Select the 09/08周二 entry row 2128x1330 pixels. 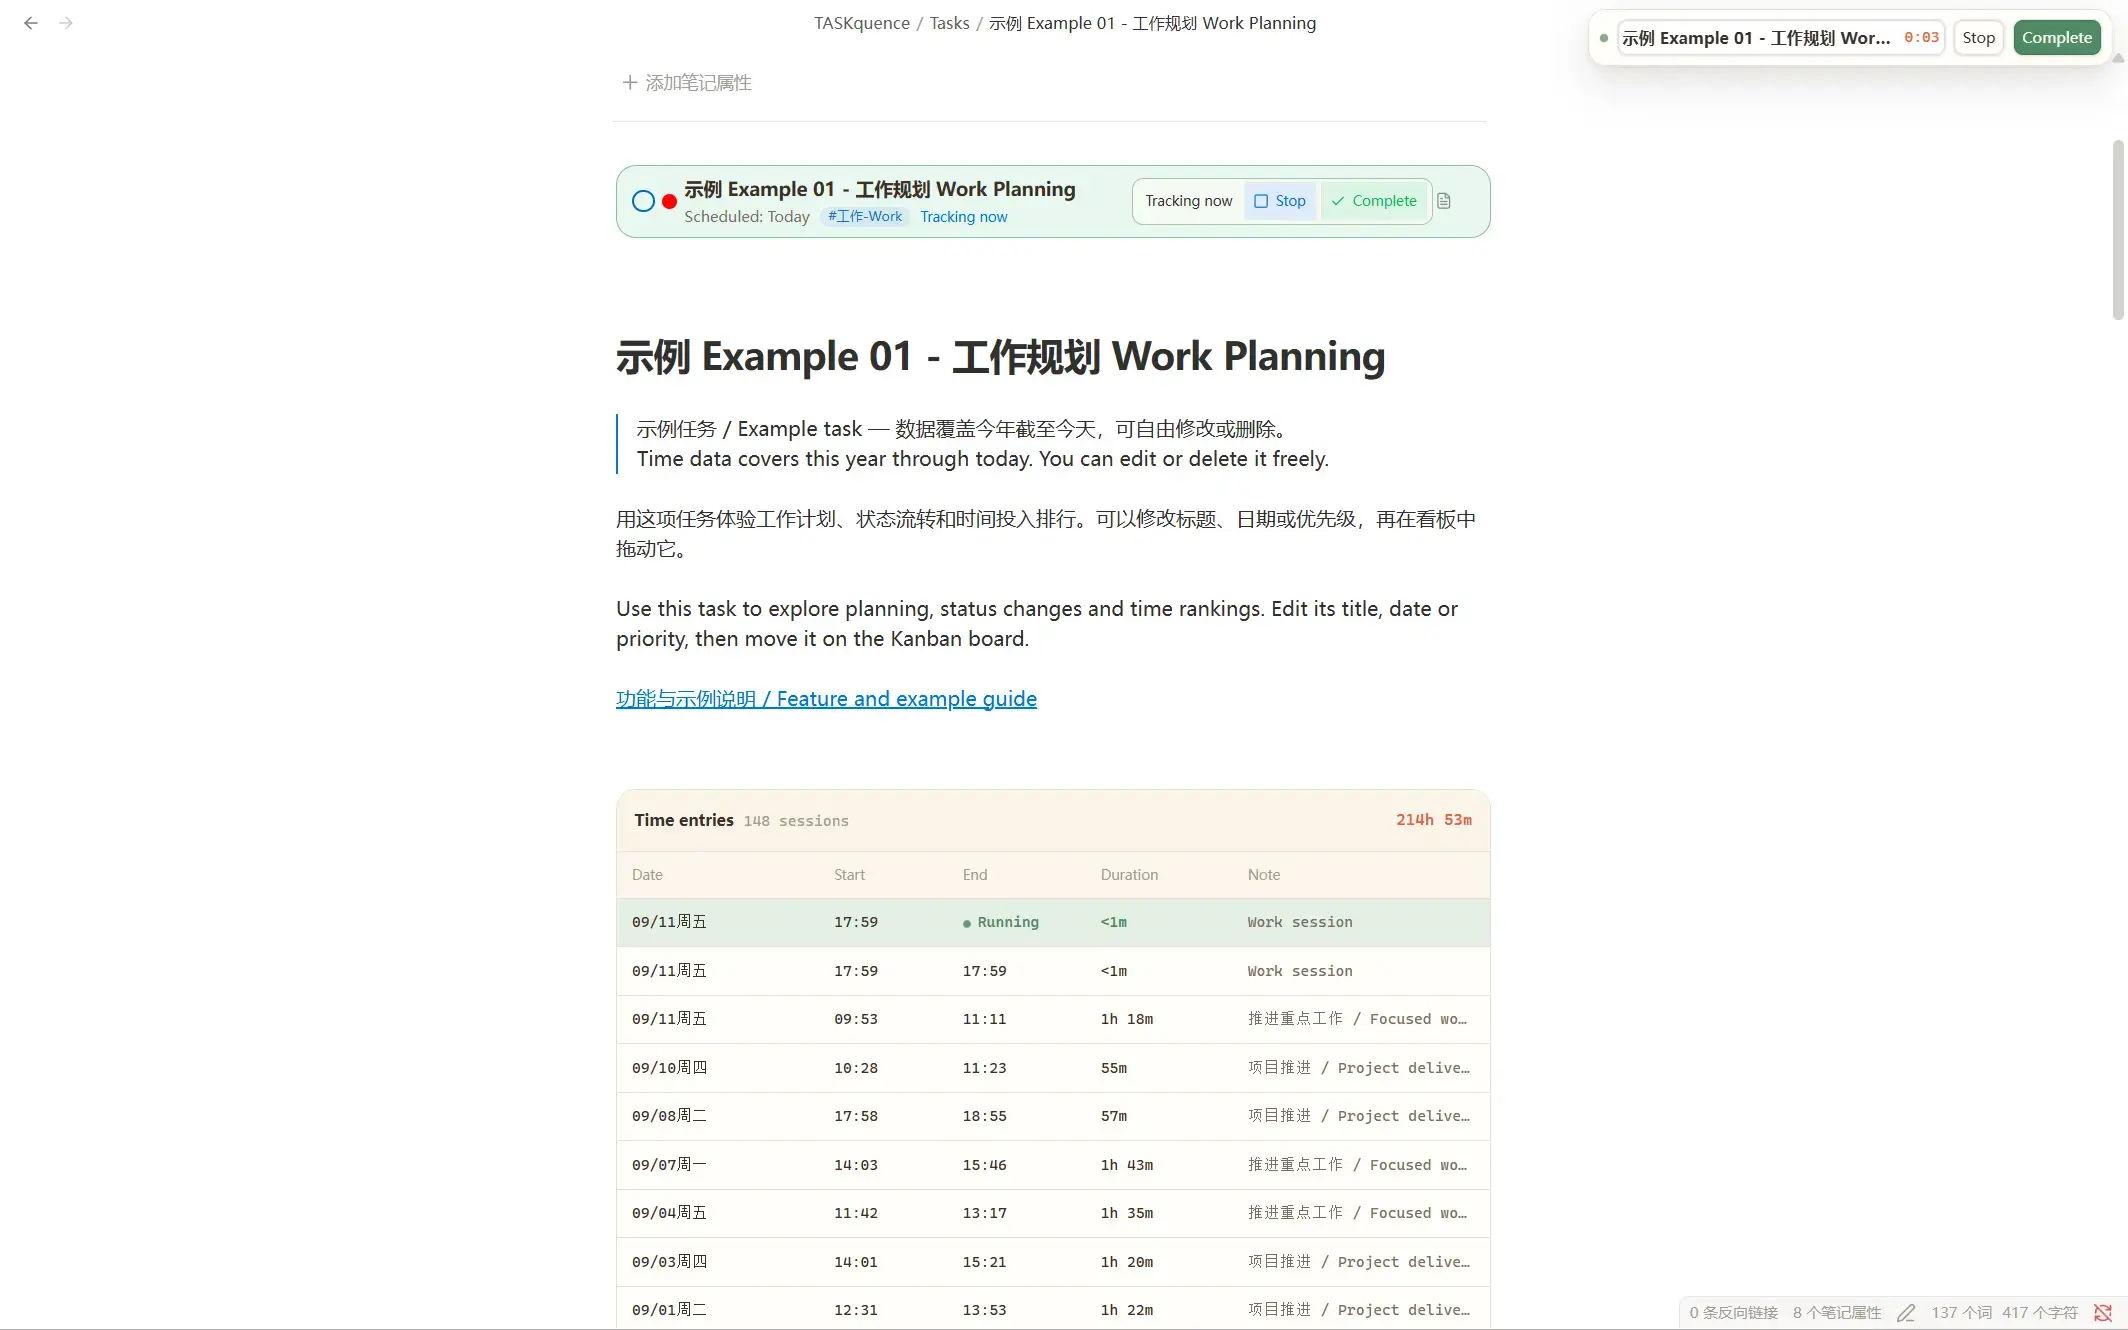[1053, 1116]
